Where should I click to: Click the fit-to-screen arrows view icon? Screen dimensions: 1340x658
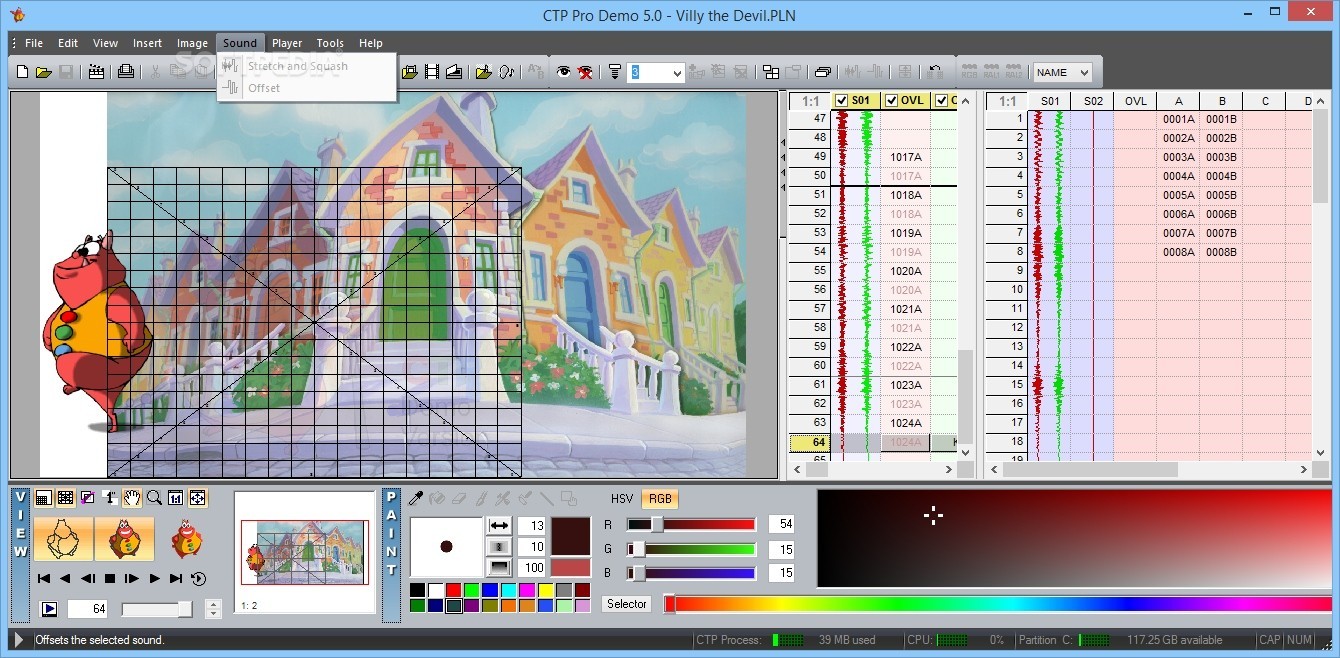198,497
